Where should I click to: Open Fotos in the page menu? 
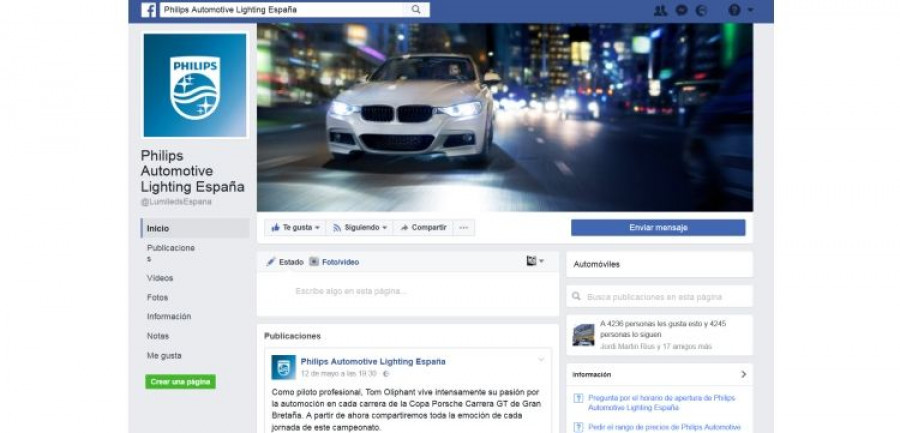157,297
